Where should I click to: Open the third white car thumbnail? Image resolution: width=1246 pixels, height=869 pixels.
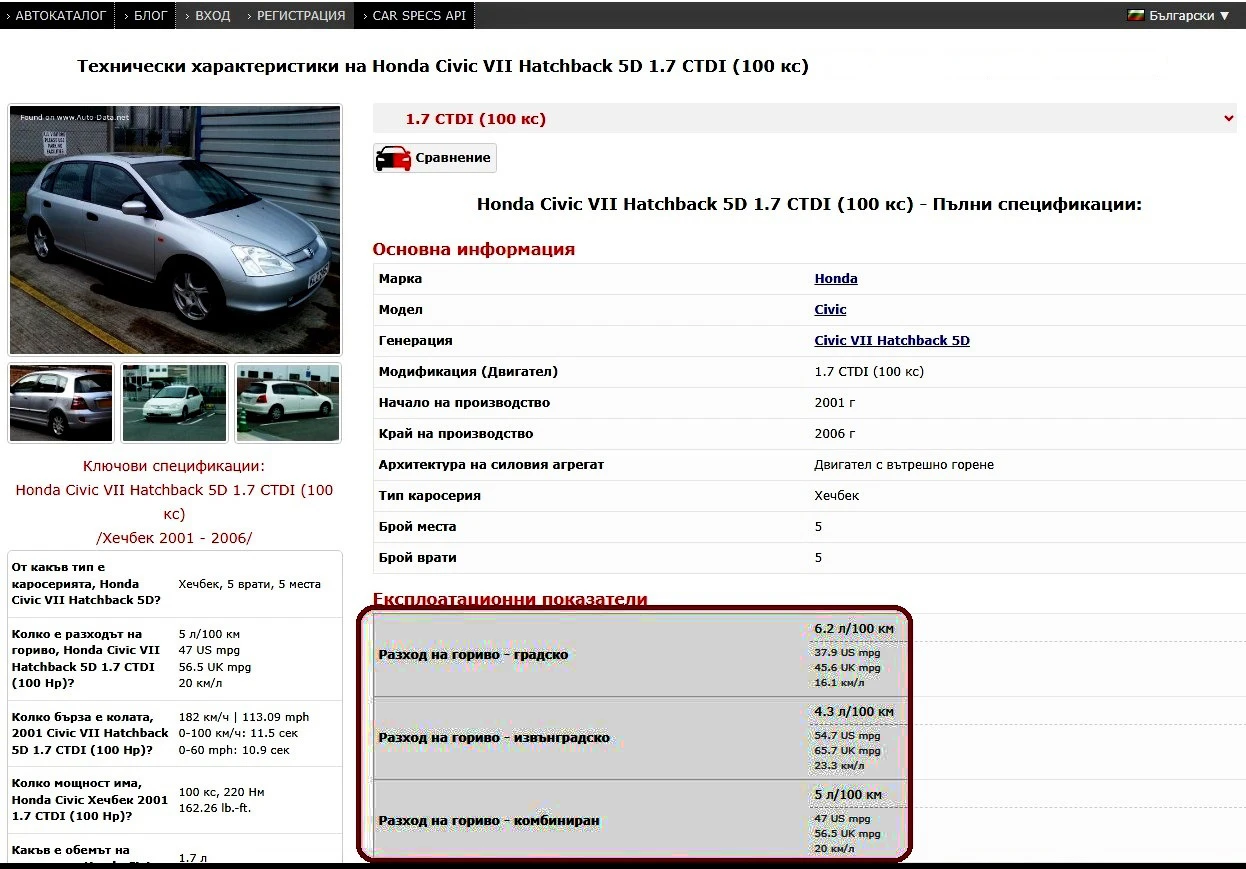tap(288, 403)
